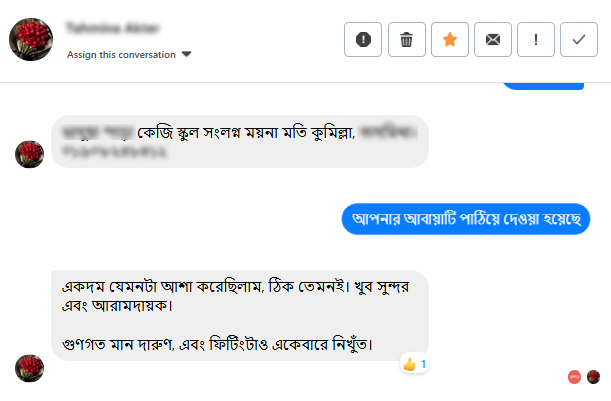
Task: Click sender avatar beside the কুমিল্লা address message
Action: click(x=30, y=154)
